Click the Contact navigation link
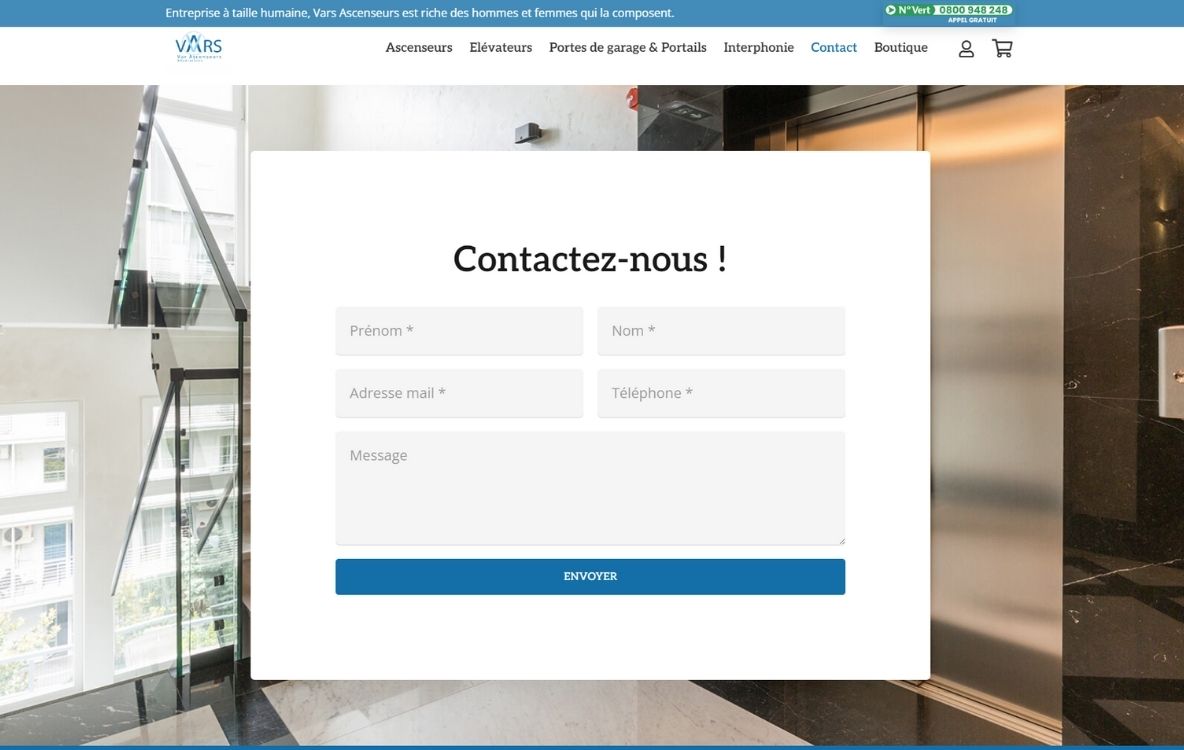Image resolution: width=1184 pixels, height=750 pixels. (x=833, y=48)
